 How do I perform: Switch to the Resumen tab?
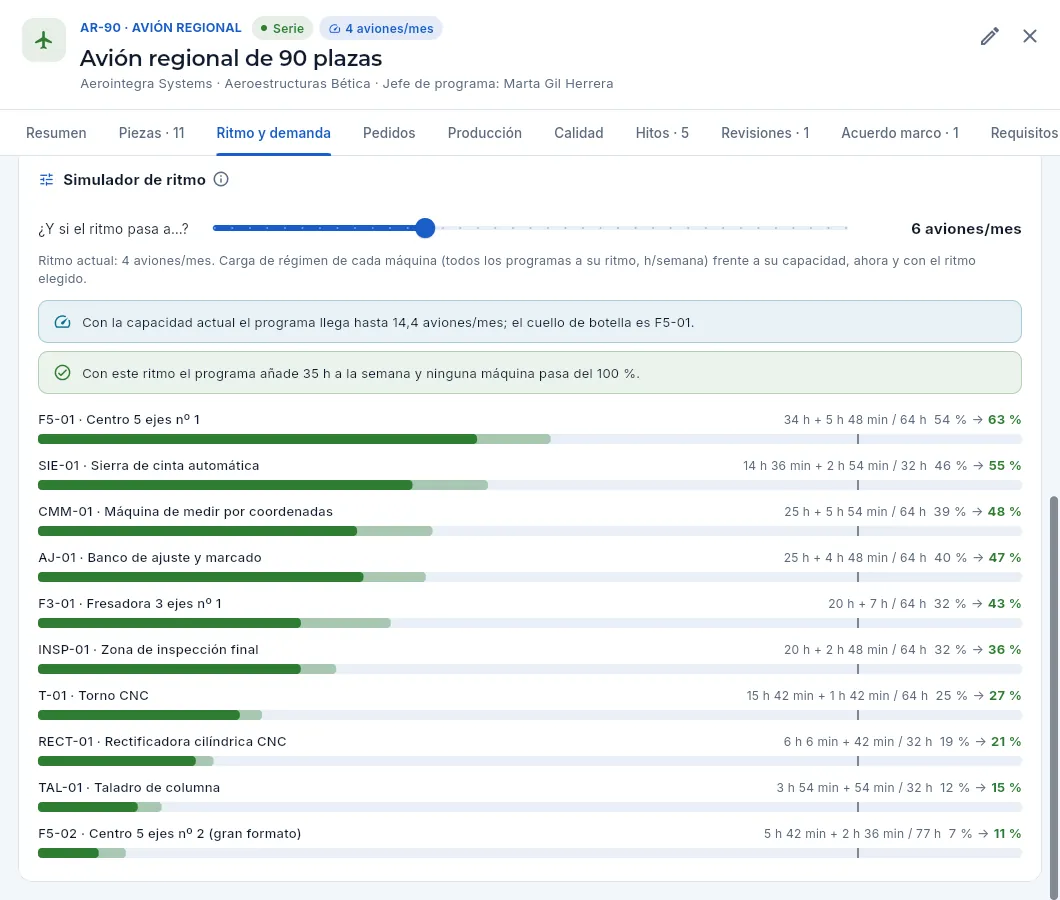pos(56,133)
